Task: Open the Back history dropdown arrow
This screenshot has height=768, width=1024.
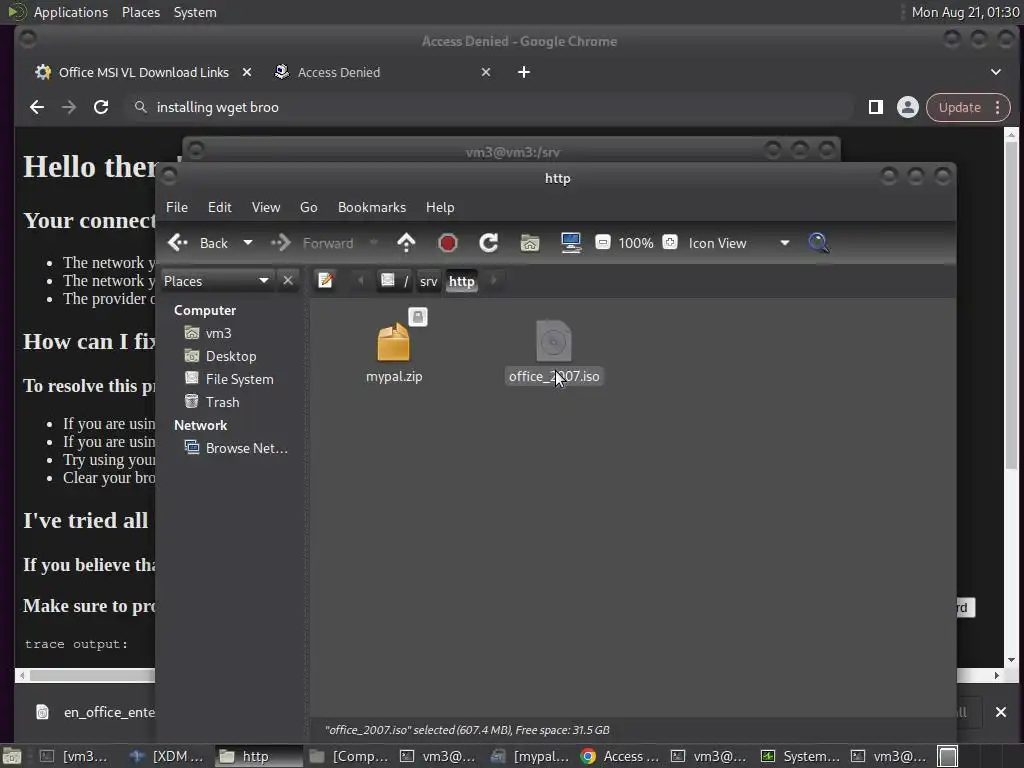Action: click(x=248, y=243)
